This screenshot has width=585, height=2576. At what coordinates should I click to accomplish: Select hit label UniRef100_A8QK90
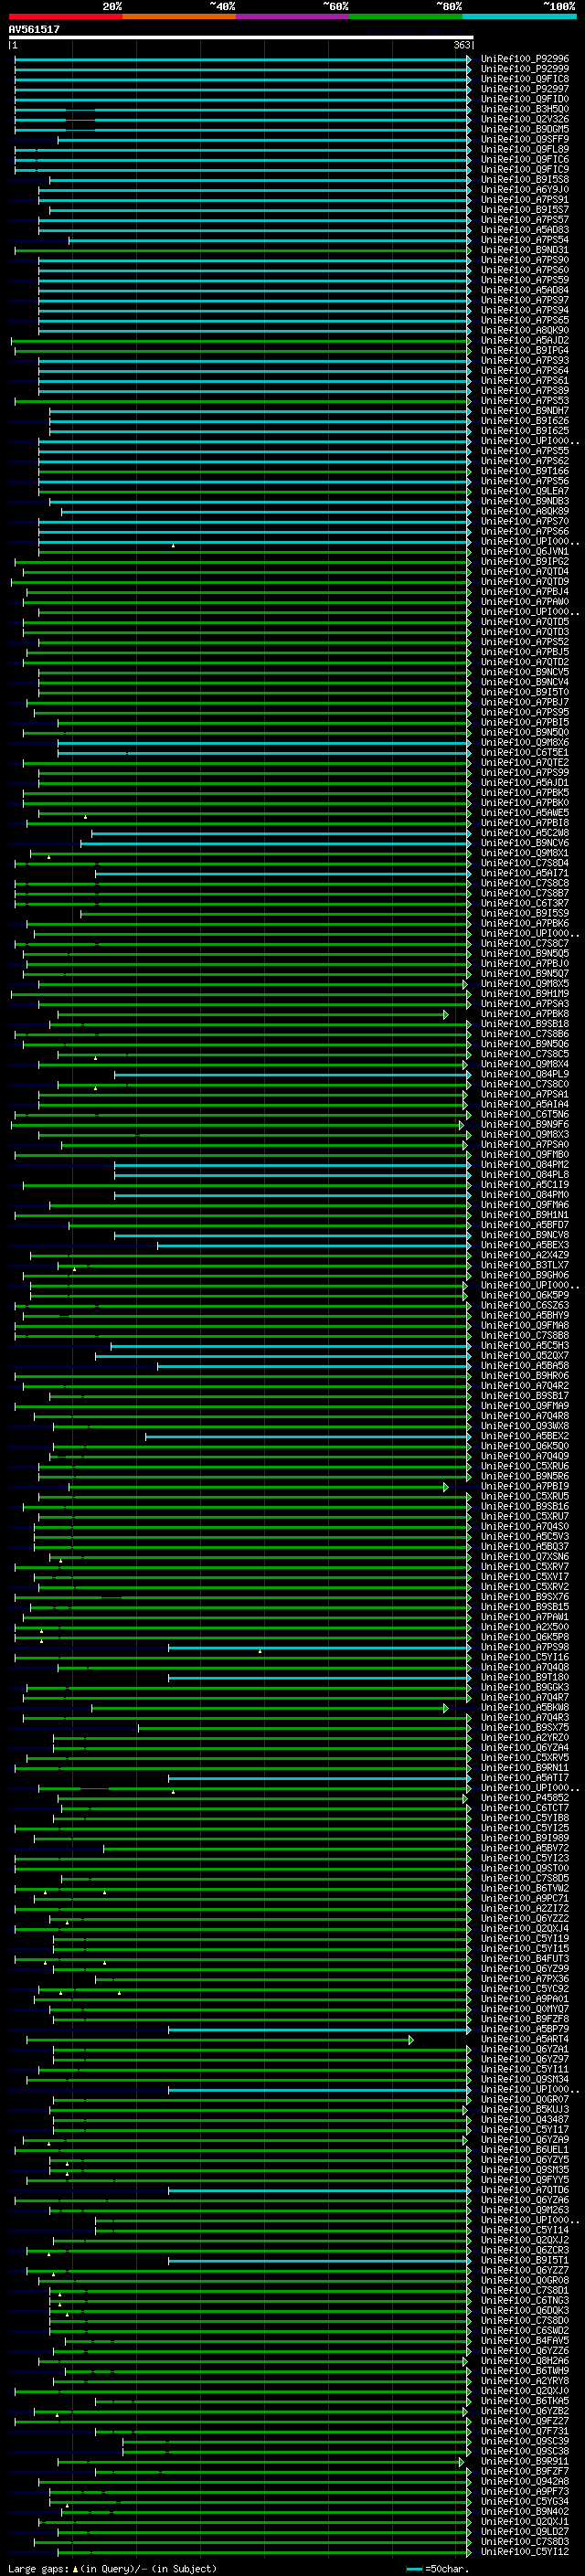(x=525, y=331)
